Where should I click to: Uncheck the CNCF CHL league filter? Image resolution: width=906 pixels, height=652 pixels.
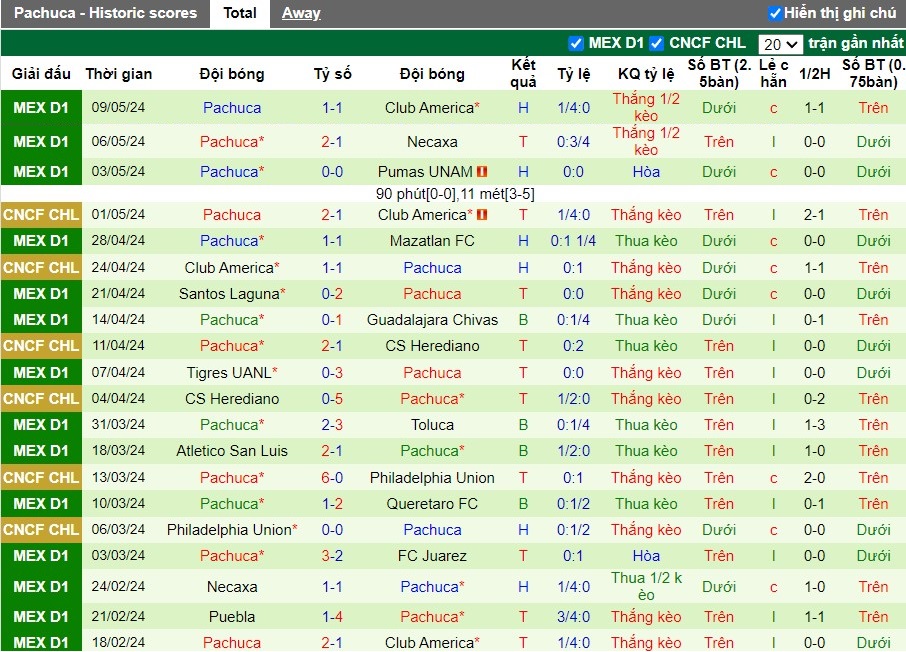tap(656, 43)
